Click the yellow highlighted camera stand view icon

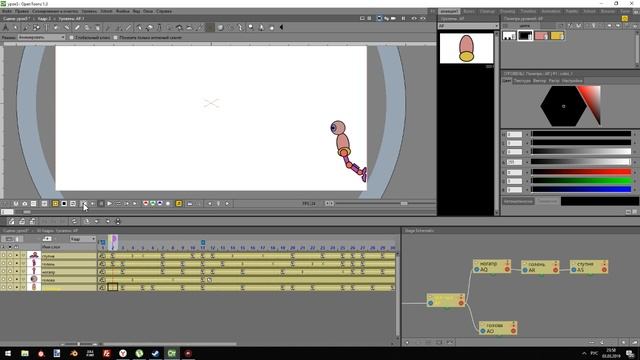click(x=55, y=203)
